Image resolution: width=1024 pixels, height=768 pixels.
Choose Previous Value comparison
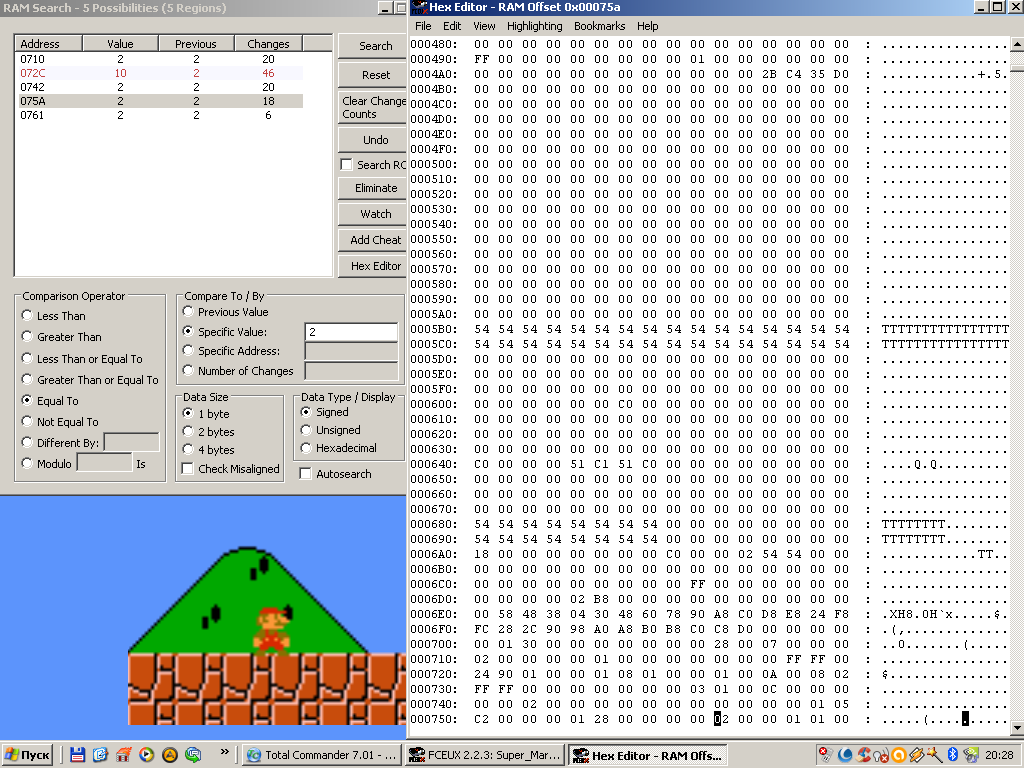click(x=188, y=312)
